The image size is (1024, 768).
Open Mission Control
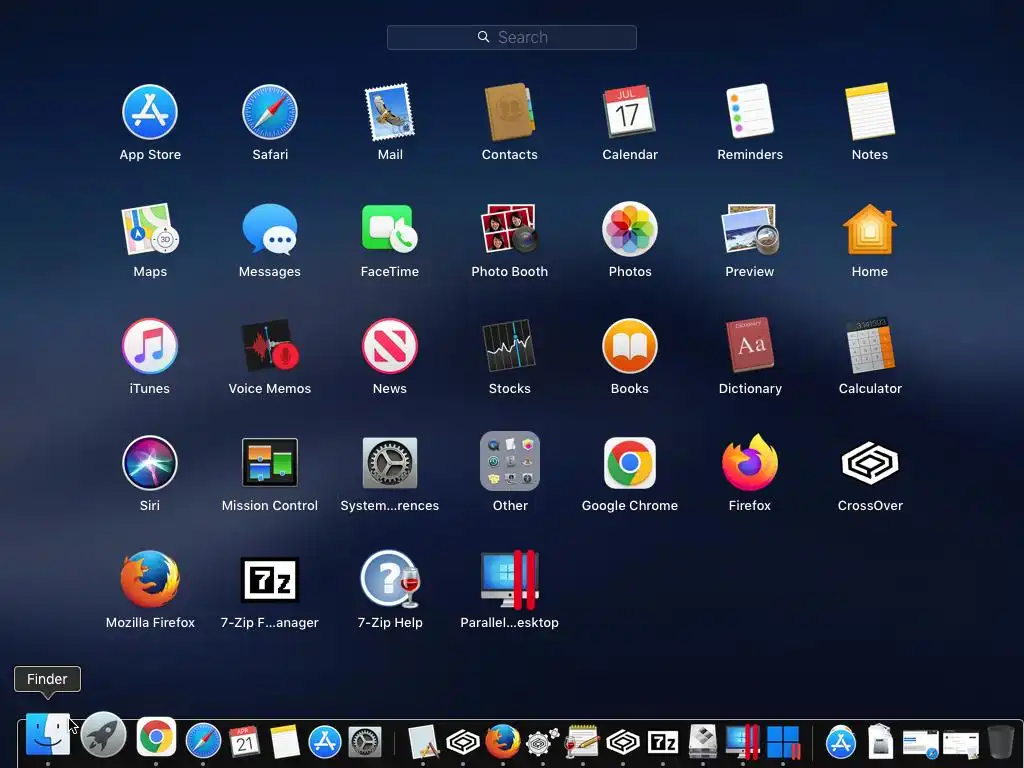(270, 463)
